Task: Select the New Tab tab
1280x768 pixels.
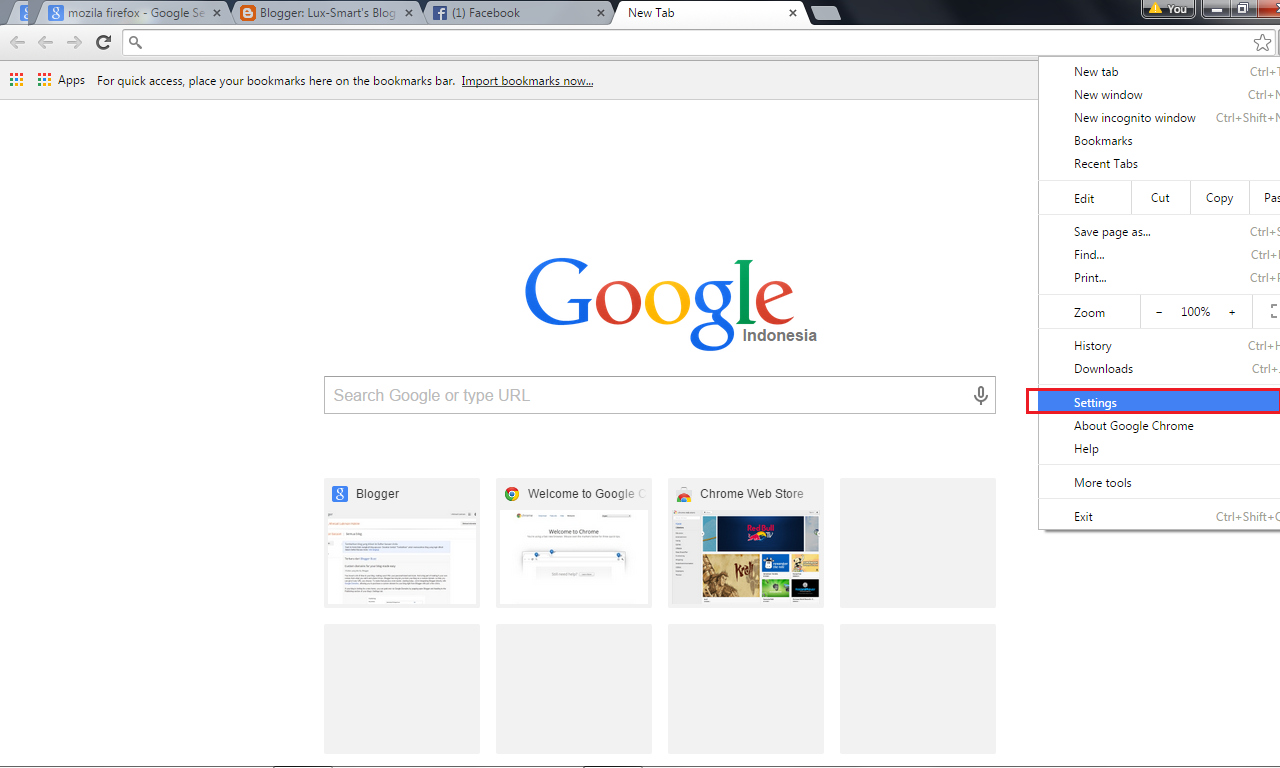Action: coord(709,13)
